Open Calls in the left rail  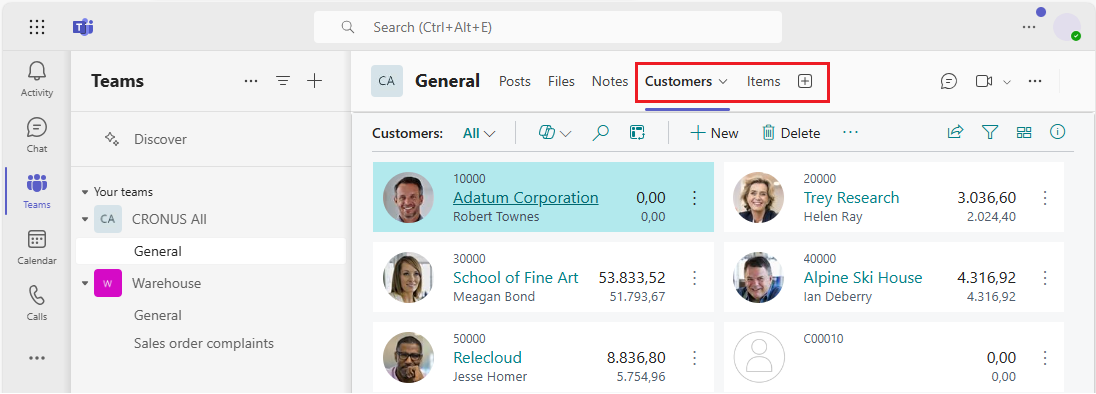(x=37, y=302)
